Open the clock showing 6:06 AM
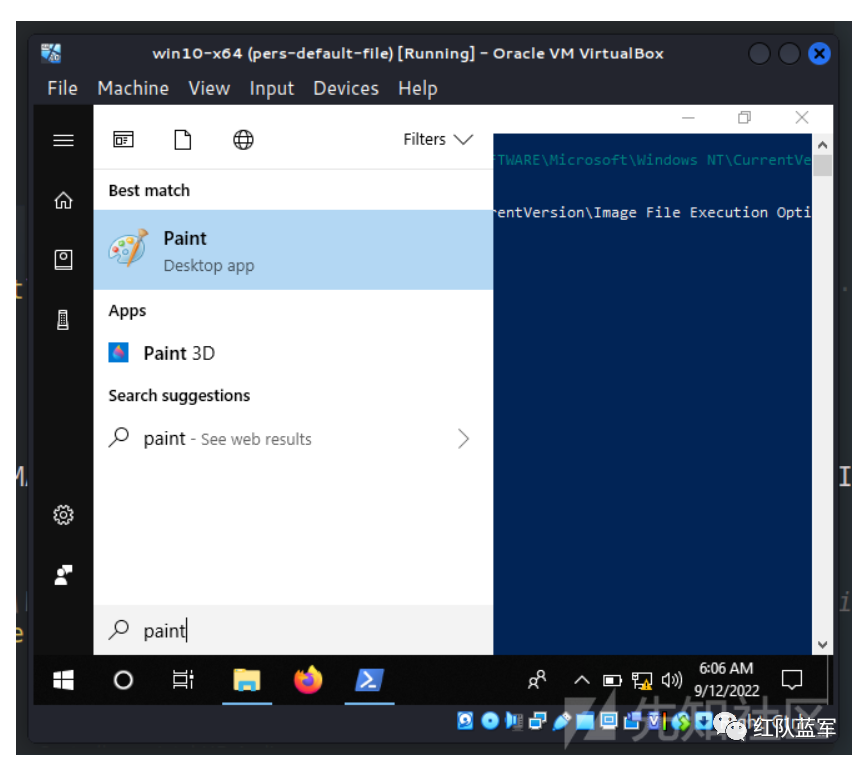Viewport: 865px width, 766px height. 727,680
